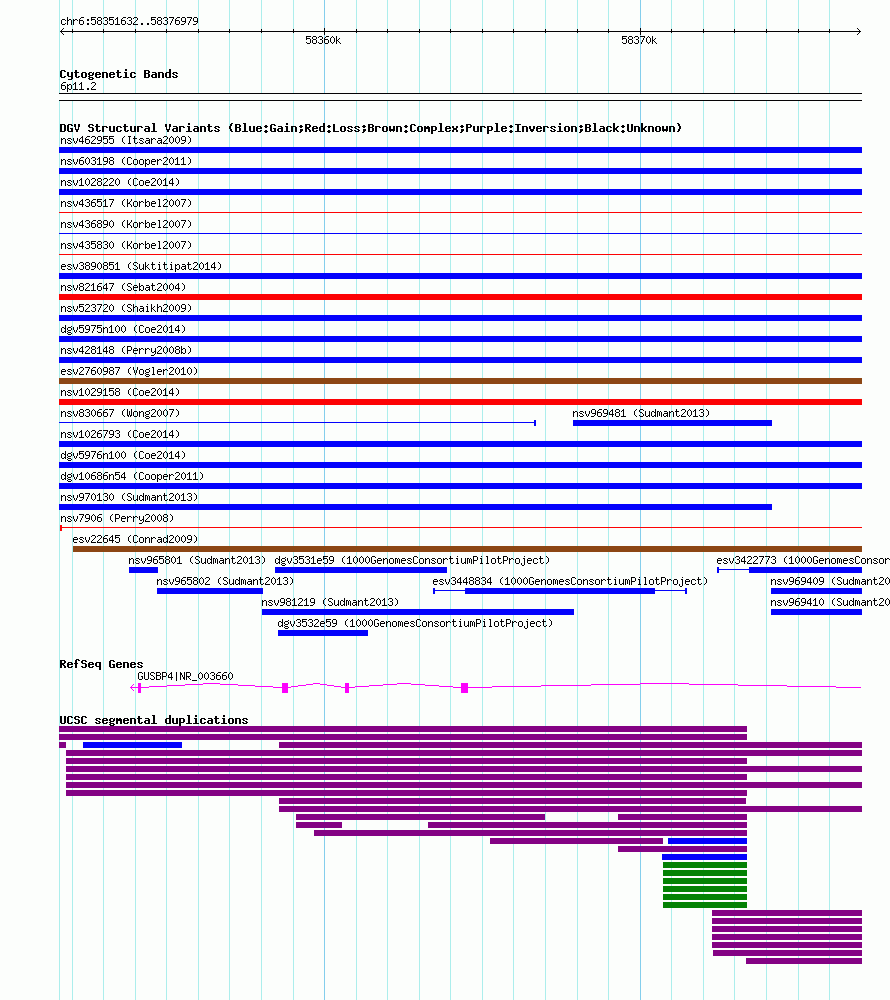This screenshot has height=1000, width=890.
Task: Select the dgv3532e59 blue bar
Action: 323,633
